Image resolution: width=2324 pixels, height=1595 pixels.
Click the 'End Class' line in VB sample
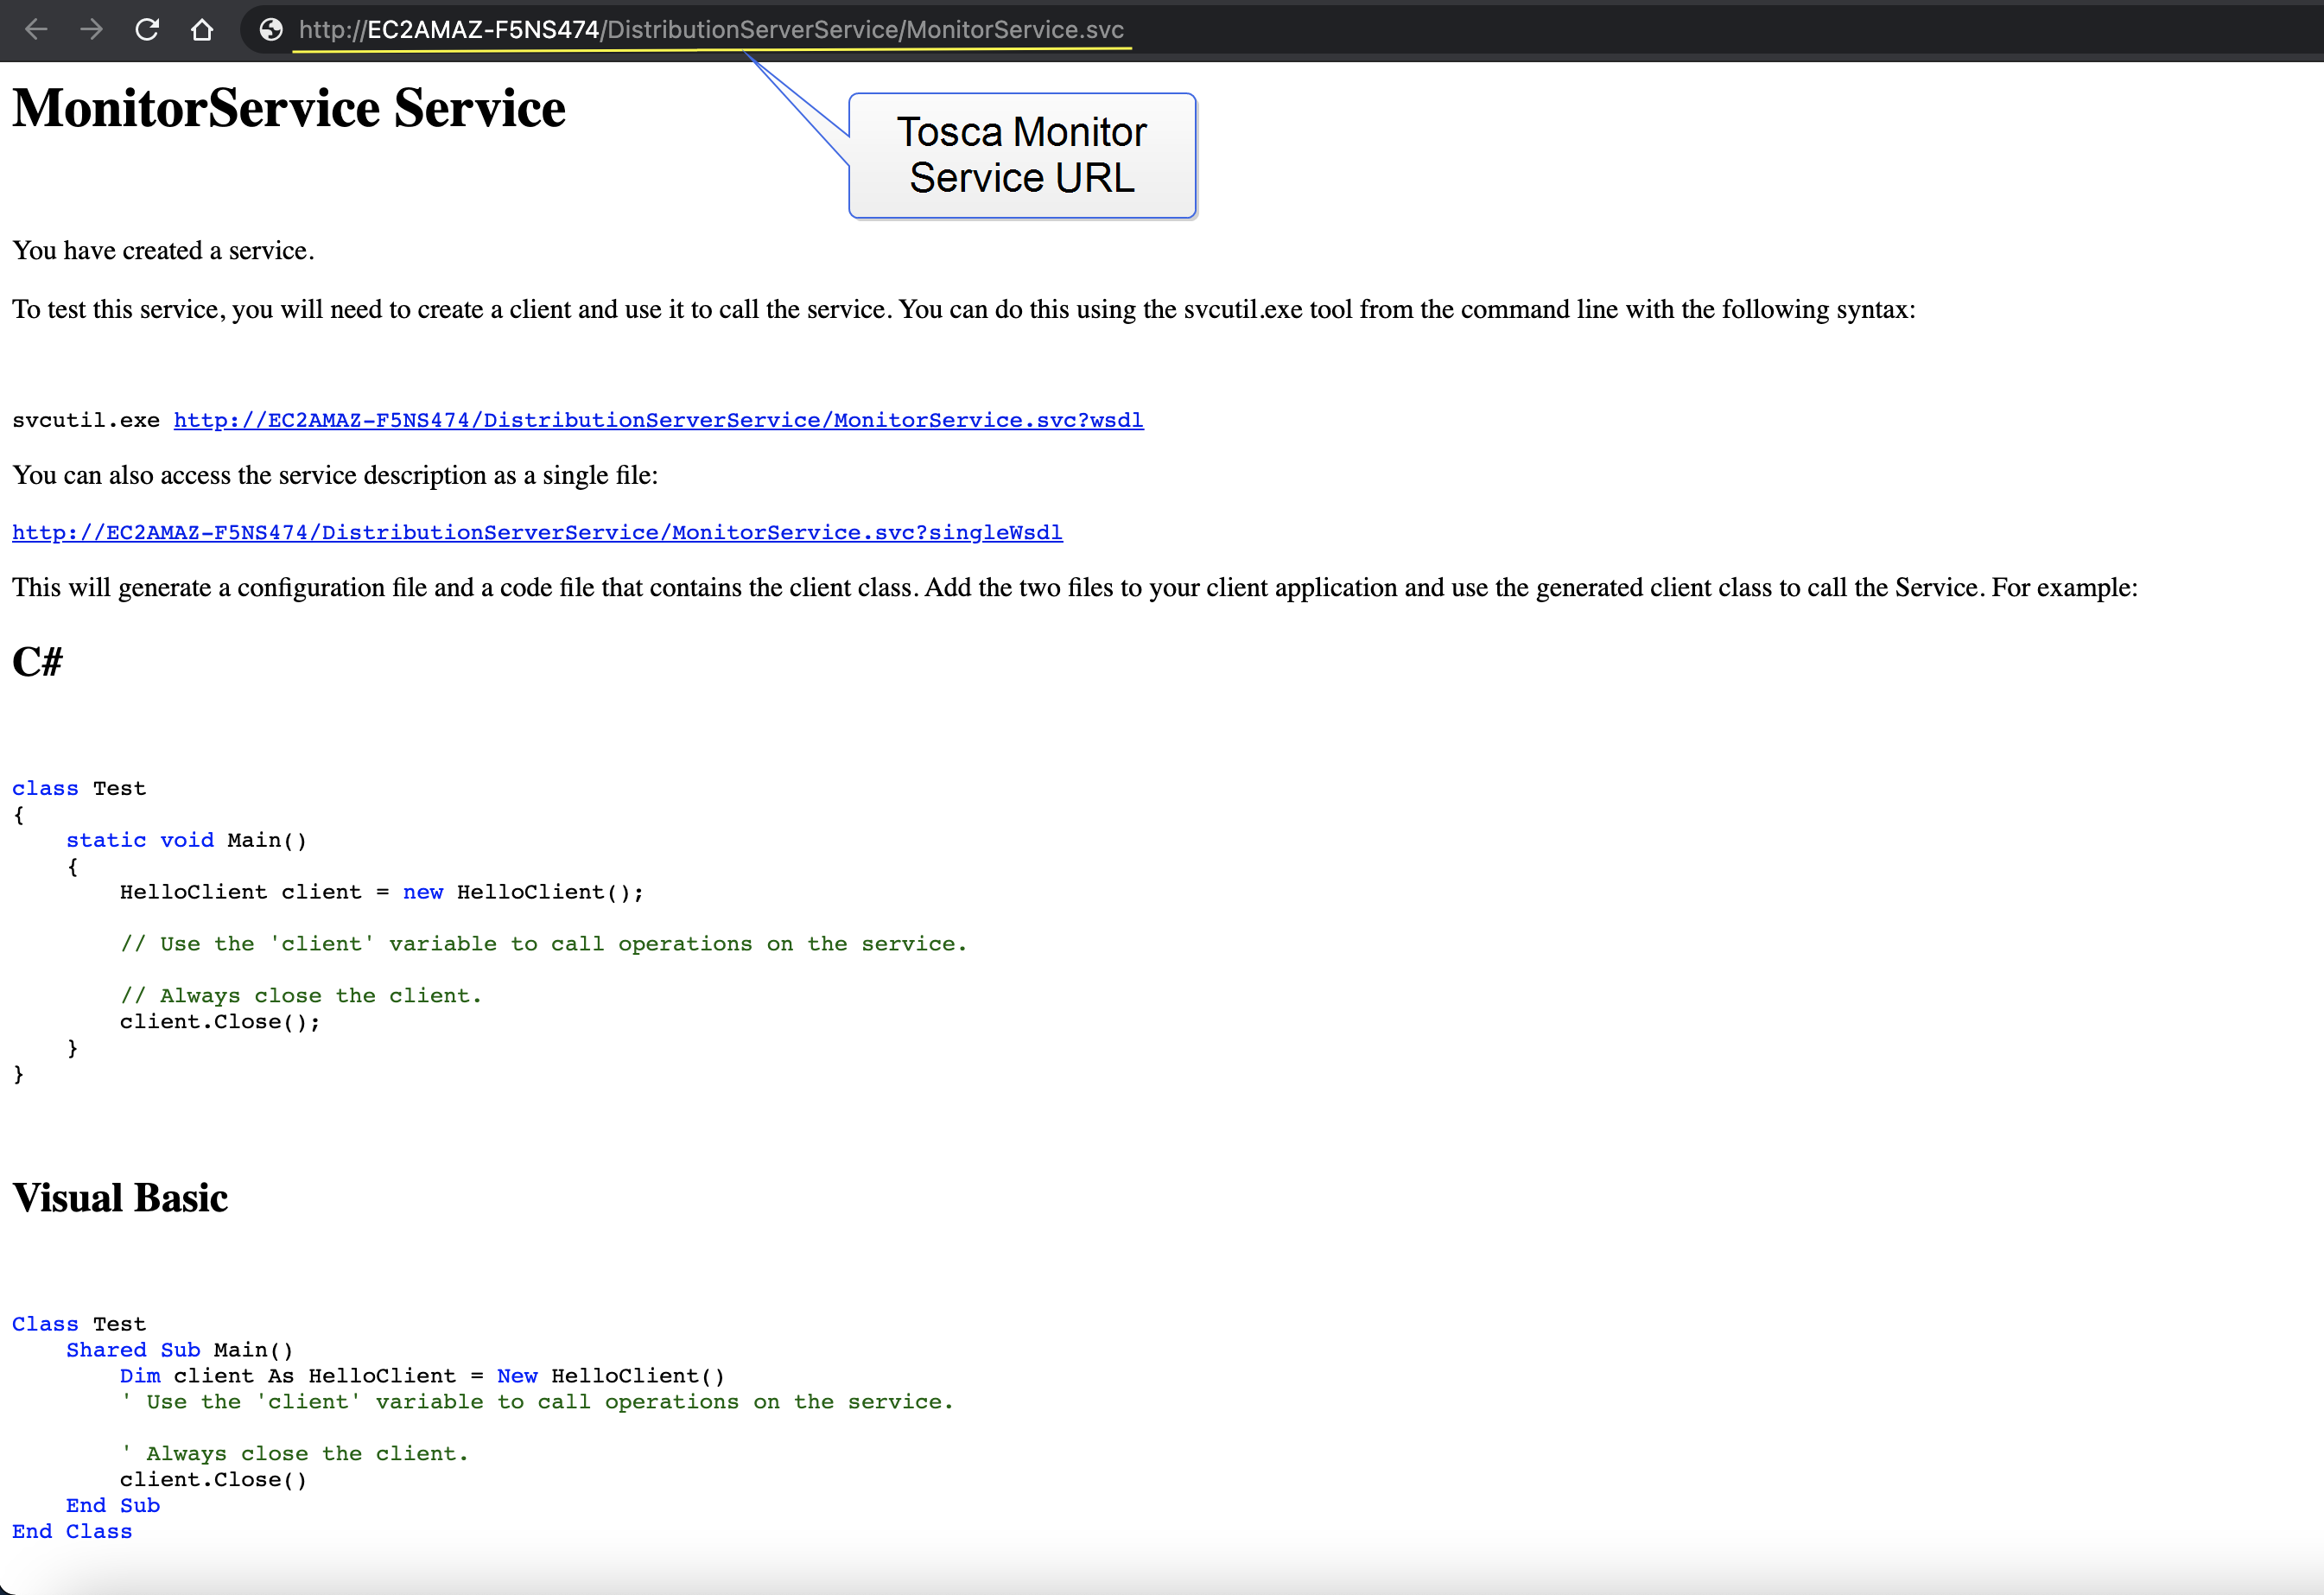pyautogui.click(x=72, y=1531)
